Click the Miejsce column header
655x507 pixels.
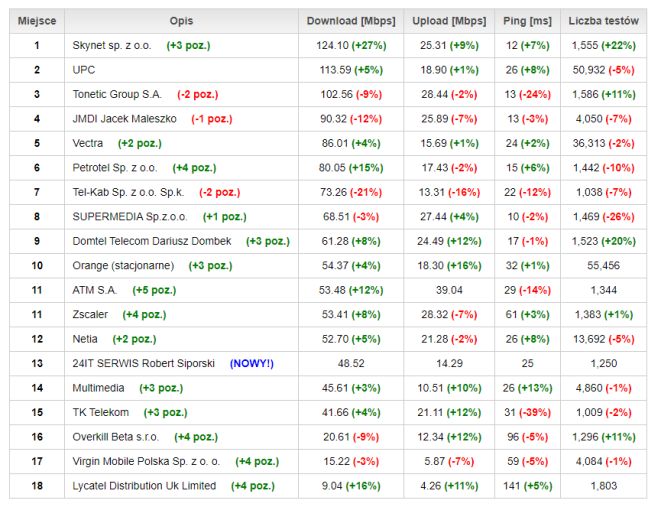[37, 20]
